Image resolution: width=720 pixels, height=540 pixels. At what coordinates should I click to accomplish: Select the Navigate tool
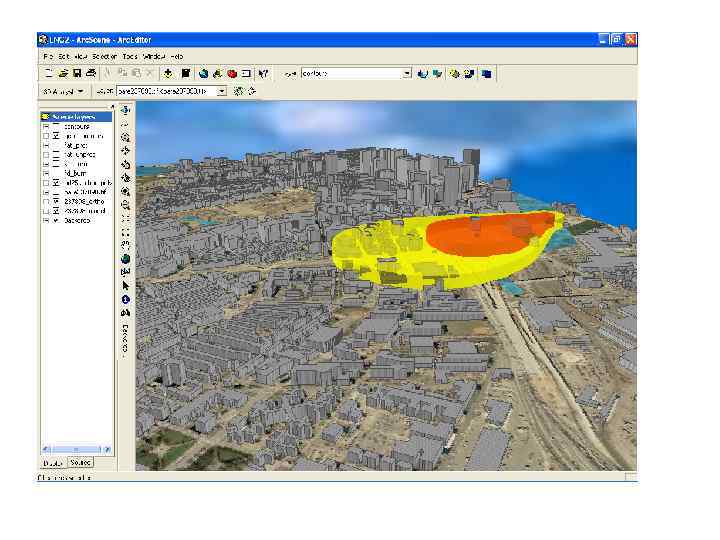pos(125,110)
